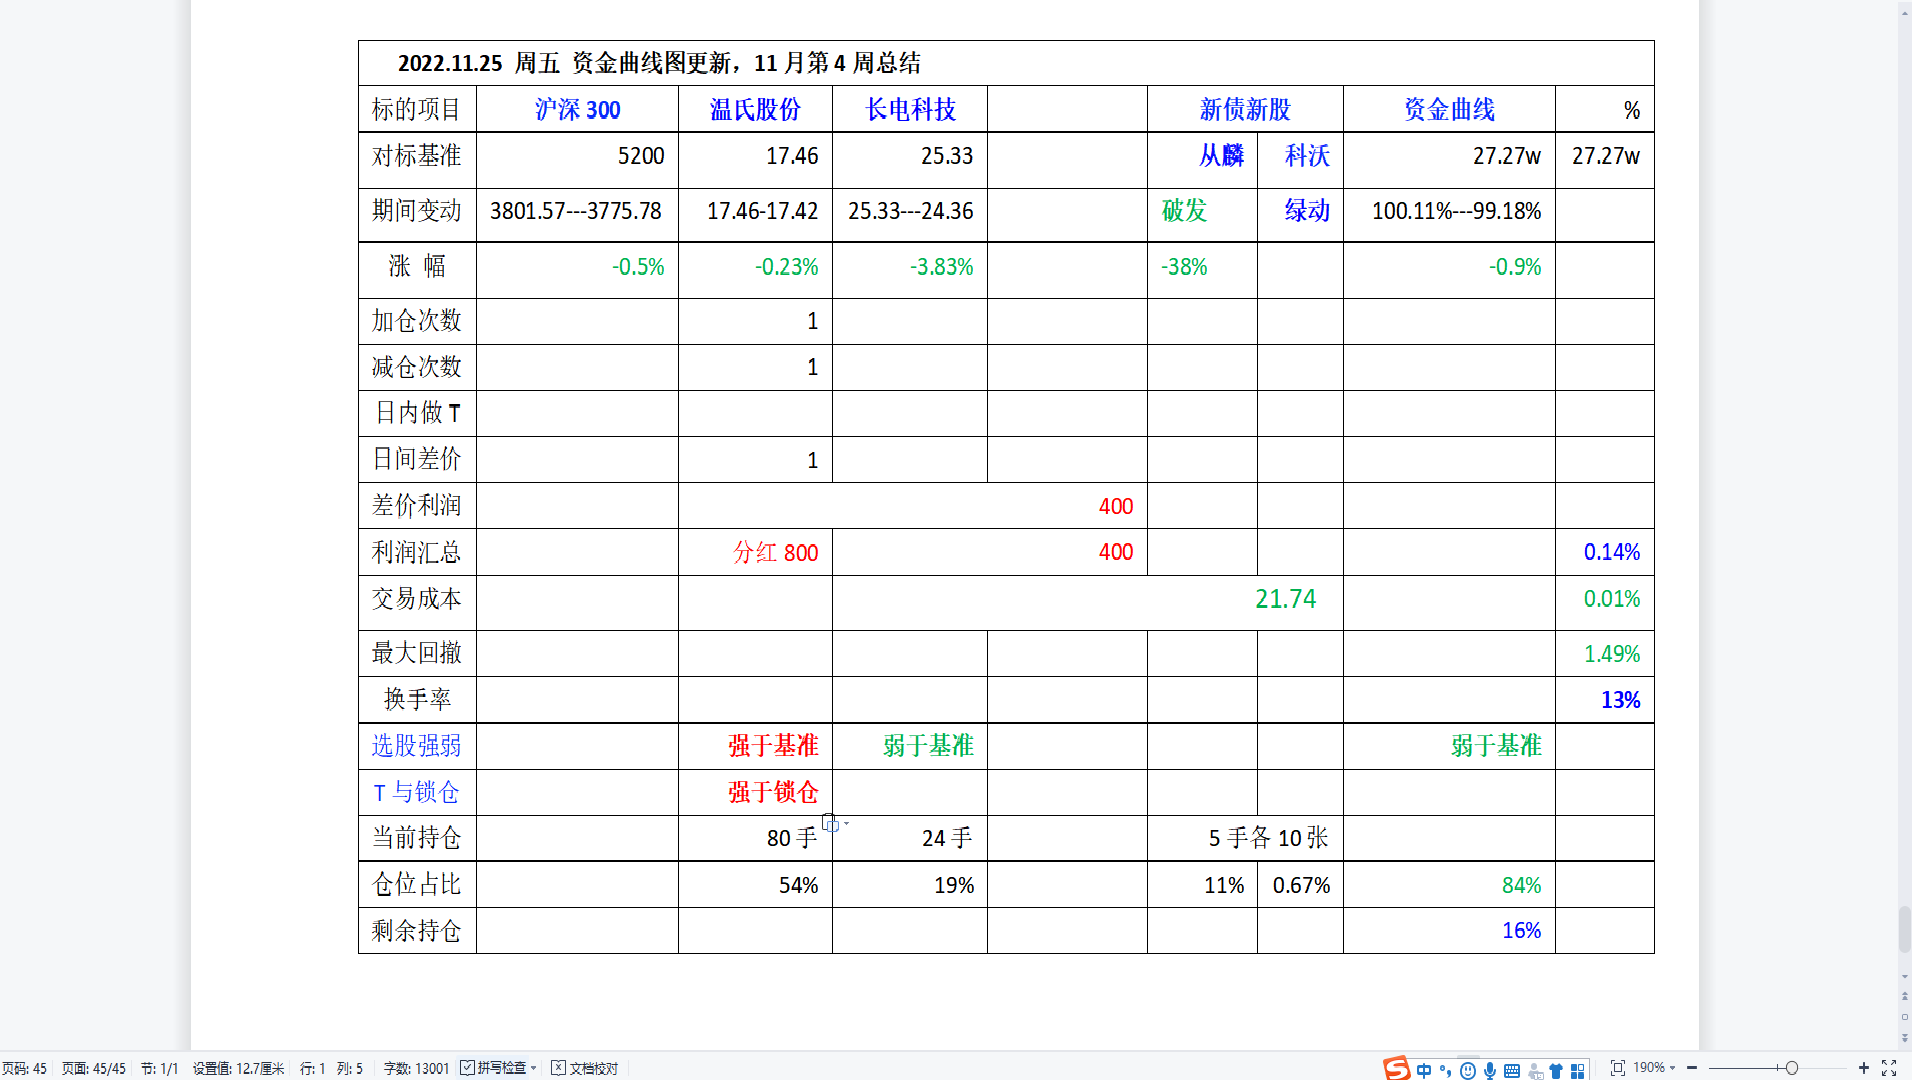Open document proofreading 文档校对
Image resolution: width=1920 pixels, height=1080 pixels.
585,1068
